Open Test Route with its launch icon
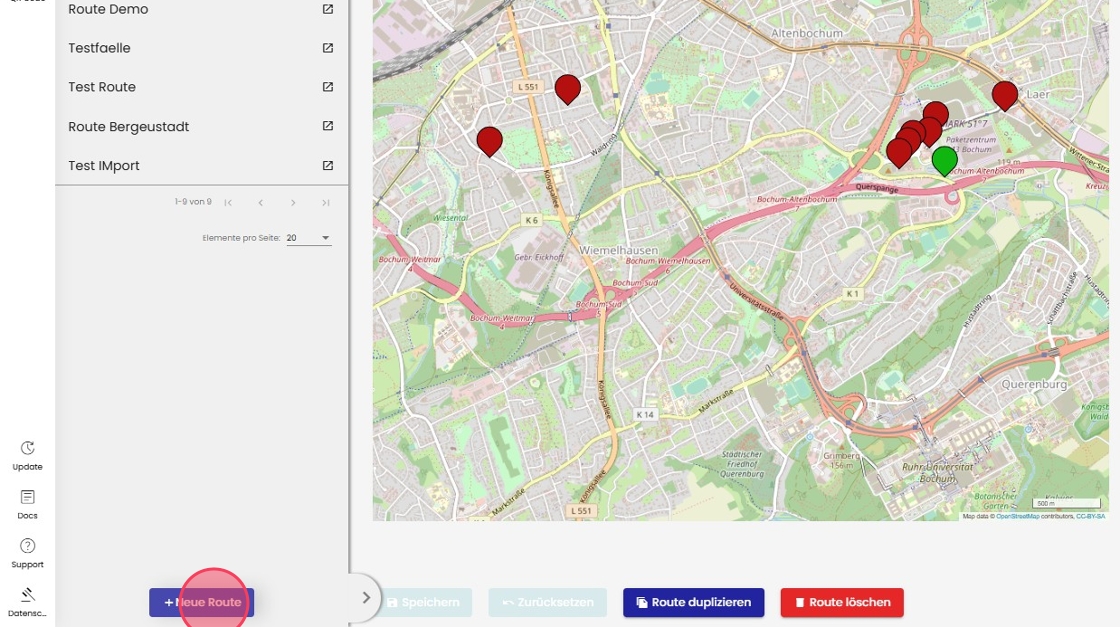Image resolution: width=1120 pixels, height=627 pixels. [328, 87]
